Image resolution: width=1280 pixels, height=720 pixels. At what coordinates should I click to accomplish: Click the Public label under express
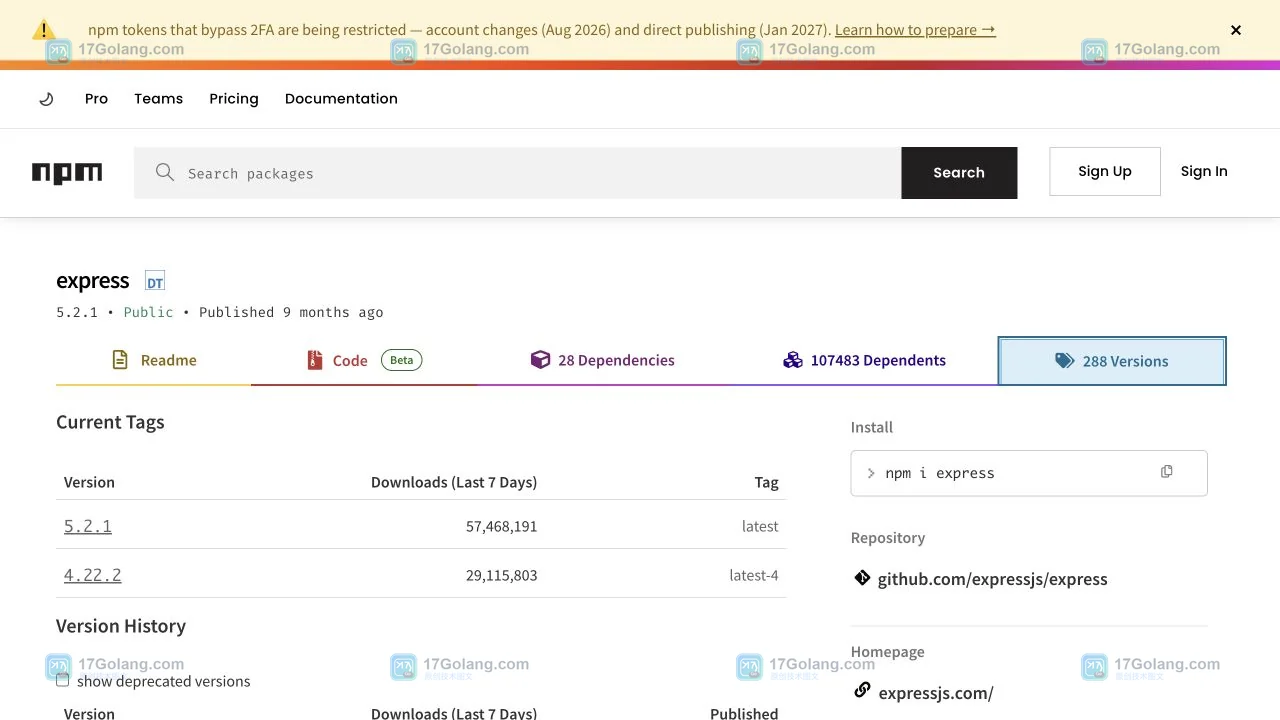(148, 312)
